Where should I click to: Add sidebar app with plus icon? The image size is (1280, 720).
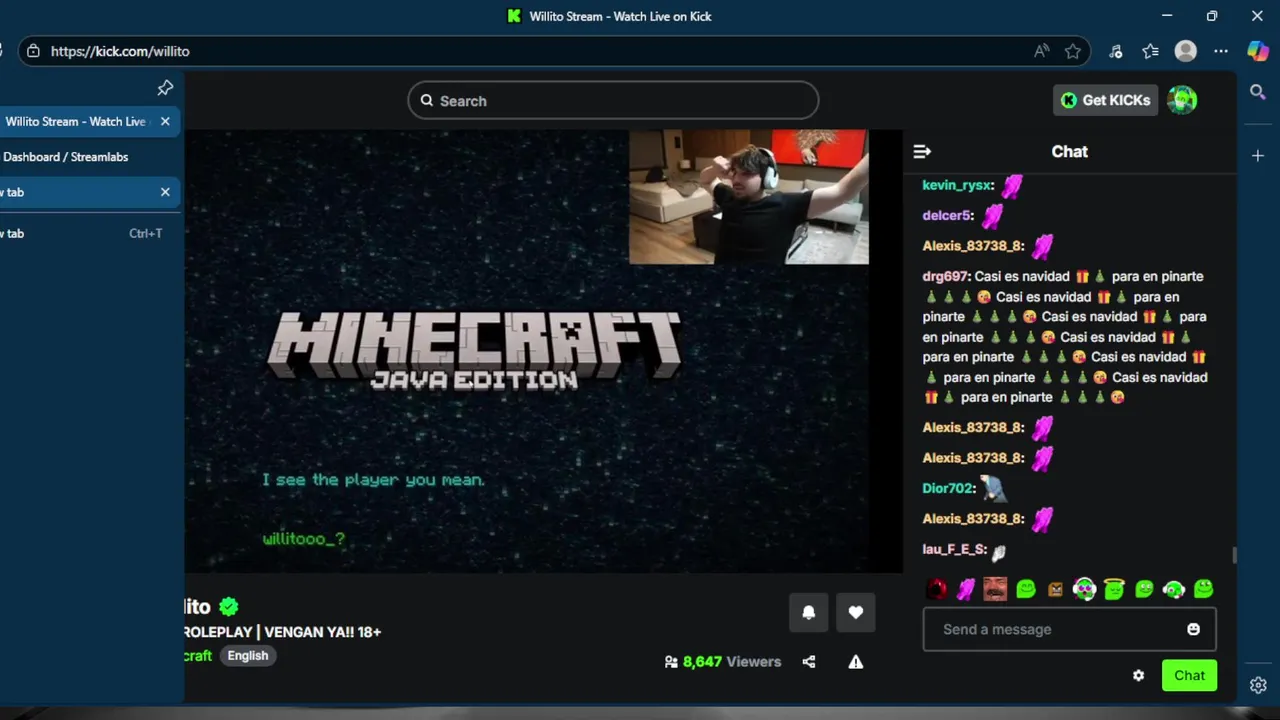point(1258,155)
